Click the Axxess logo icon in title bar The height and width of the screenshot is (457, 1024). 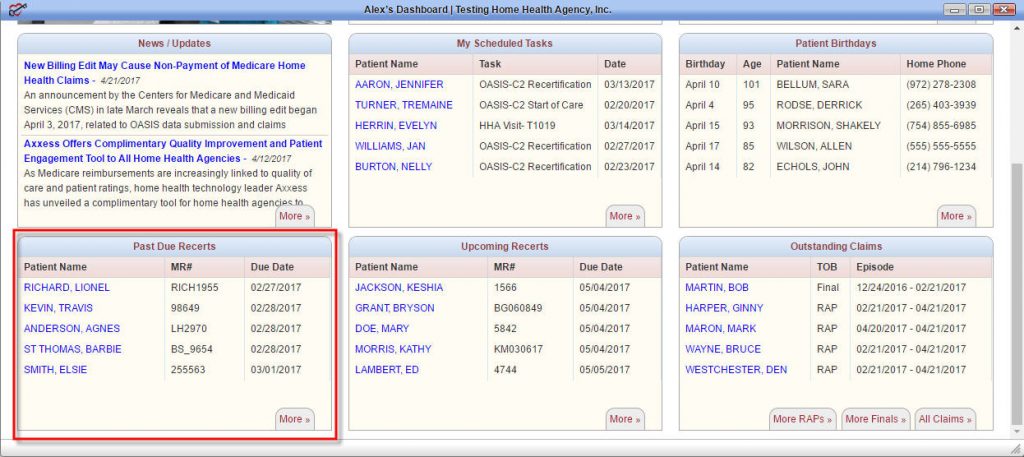[12, 10]
